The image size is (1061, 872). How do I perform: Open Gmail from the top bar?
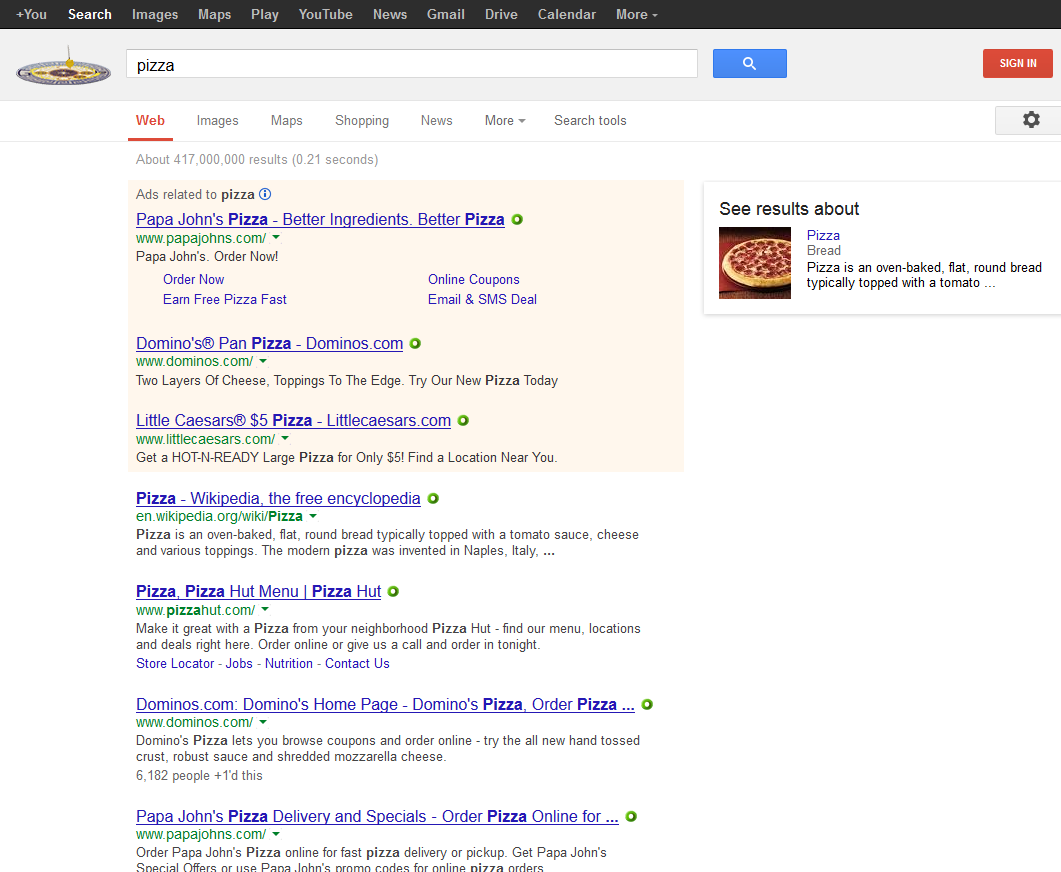tap(446, 14)
